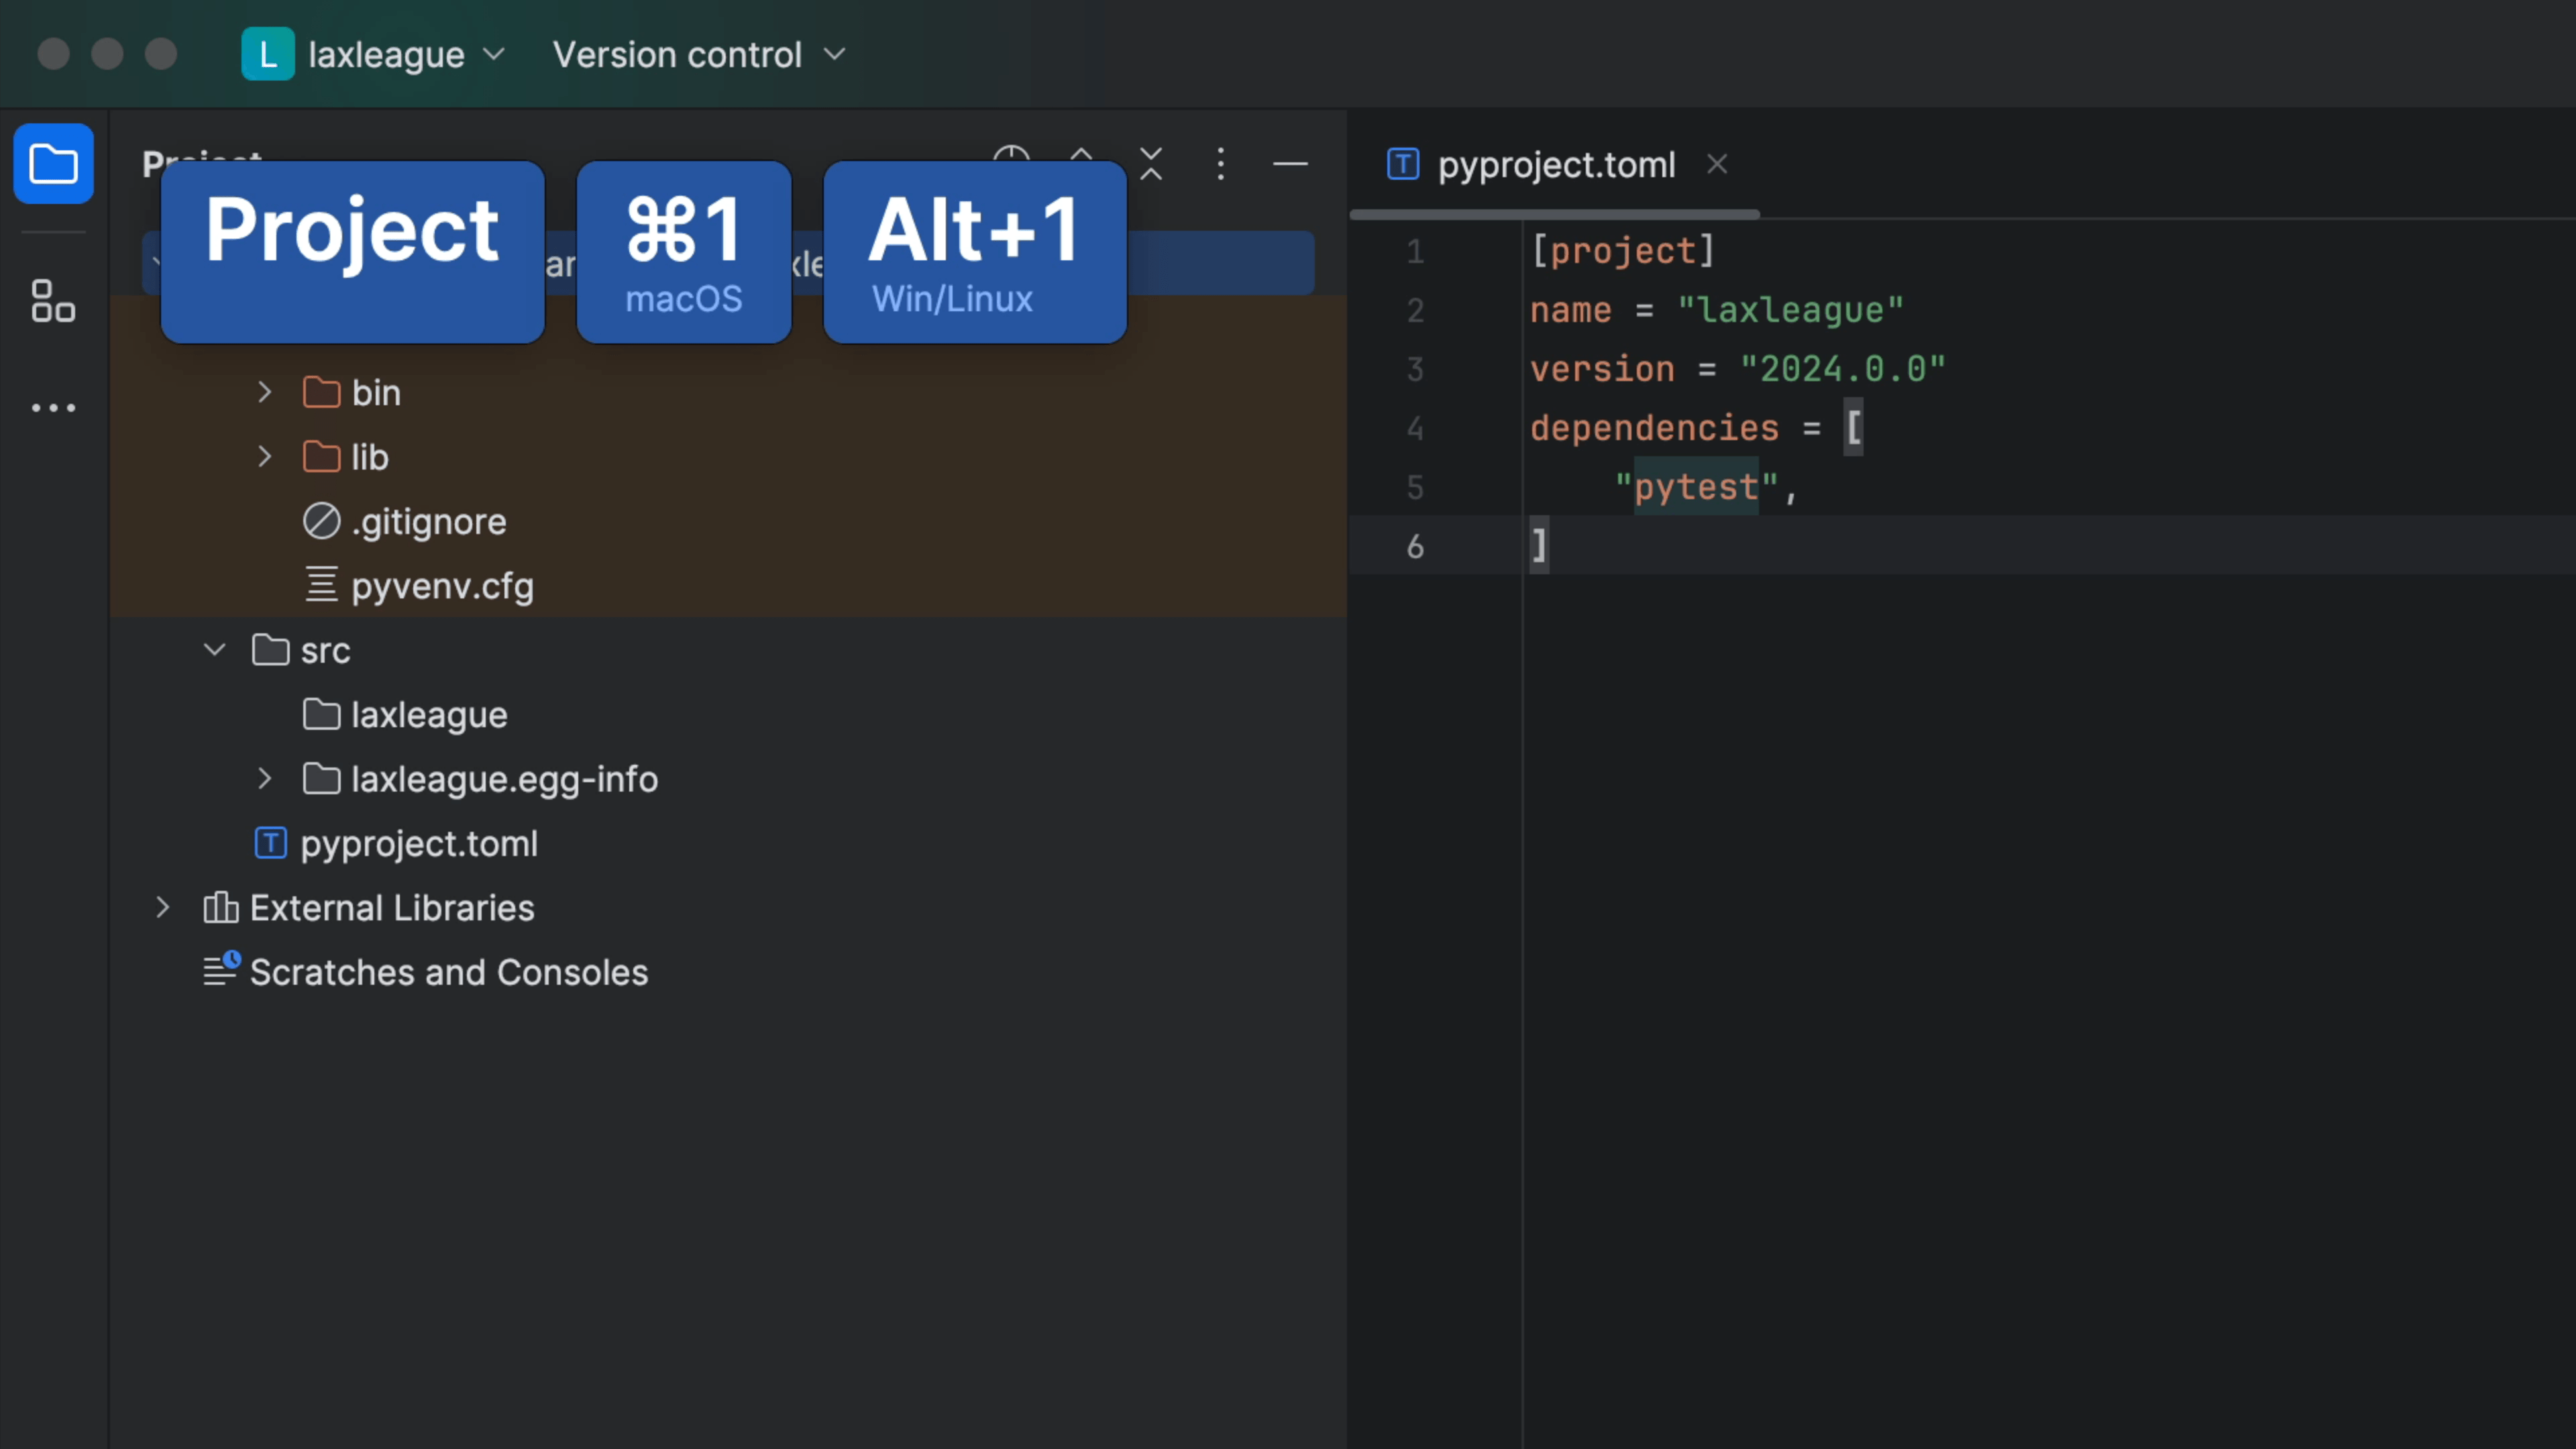Screen dimensions: 2576x1449
Task: Hide the Project panel with minimize dash
Action: [1290, 163]
